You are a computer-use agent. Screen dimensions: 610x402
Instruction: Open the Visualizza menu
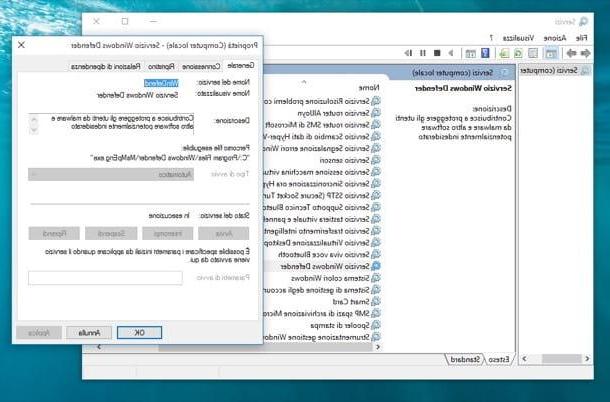(x=518, y=38)
